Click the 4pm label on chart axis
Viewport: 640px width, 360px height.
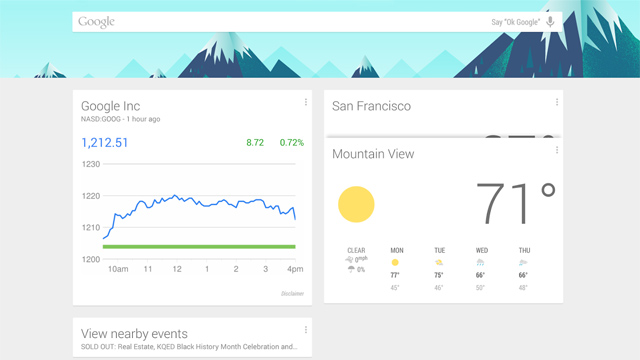(x=295, y=269)
